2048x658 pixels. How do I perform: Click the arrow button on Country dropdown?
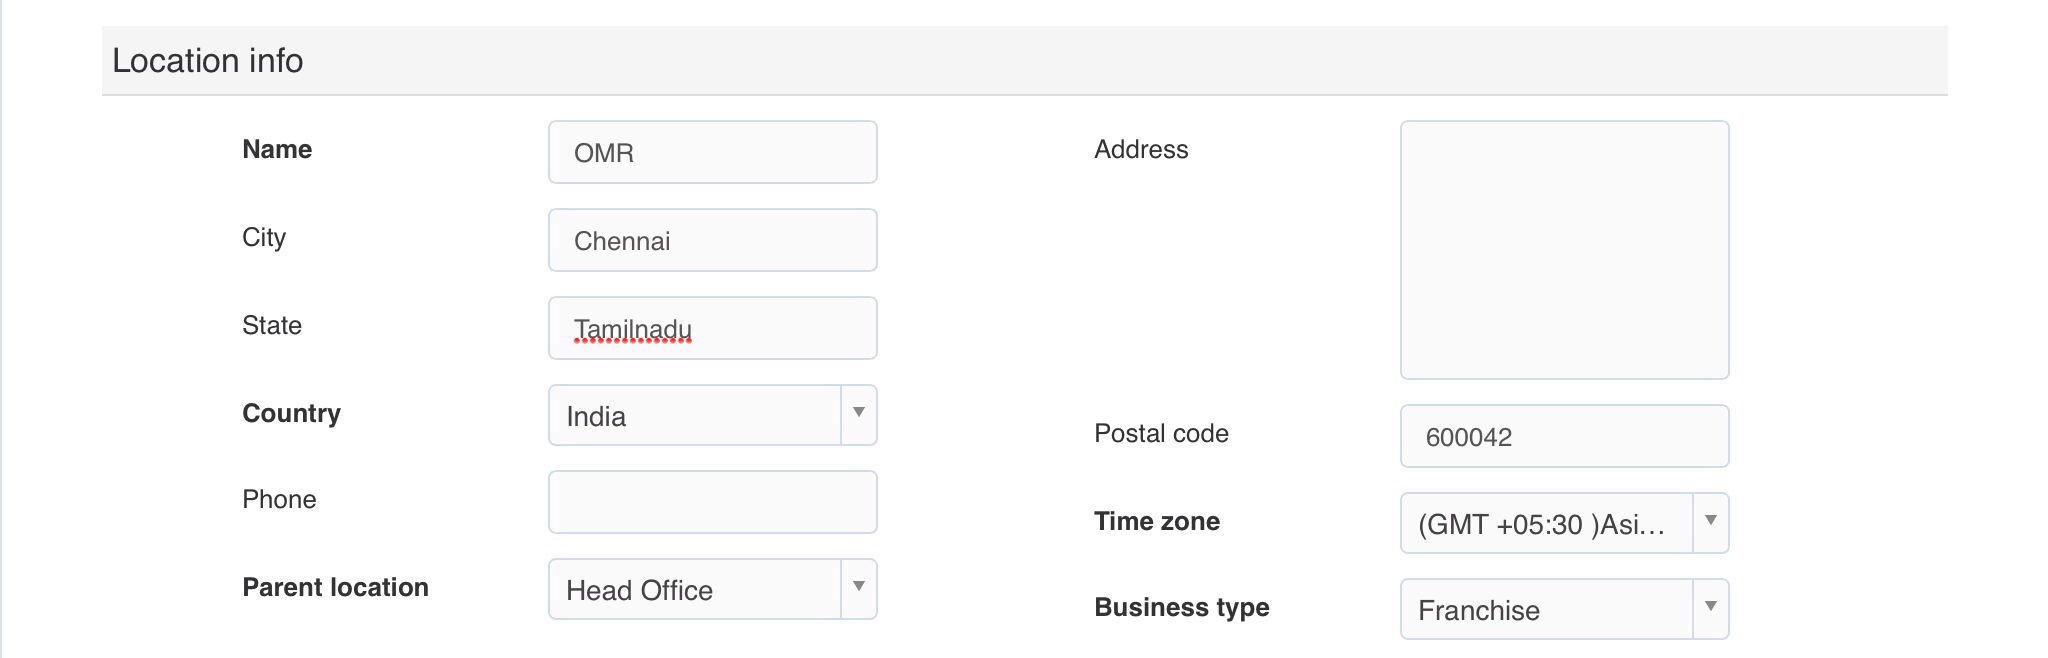(x=858, y=414)
